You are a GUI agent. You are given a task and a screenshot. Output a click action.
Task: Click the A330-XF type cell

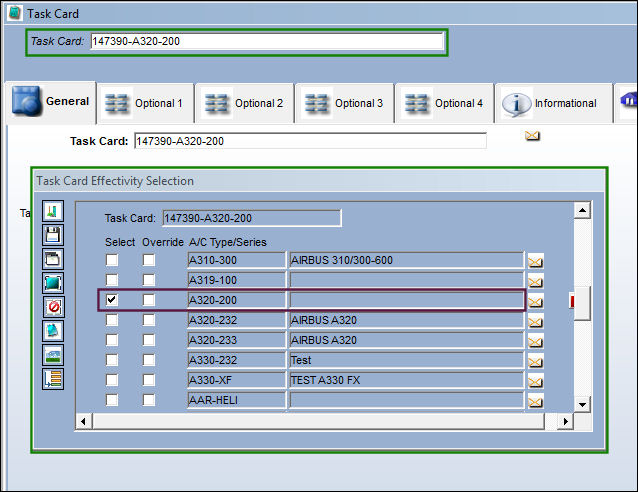coord(237,380)
